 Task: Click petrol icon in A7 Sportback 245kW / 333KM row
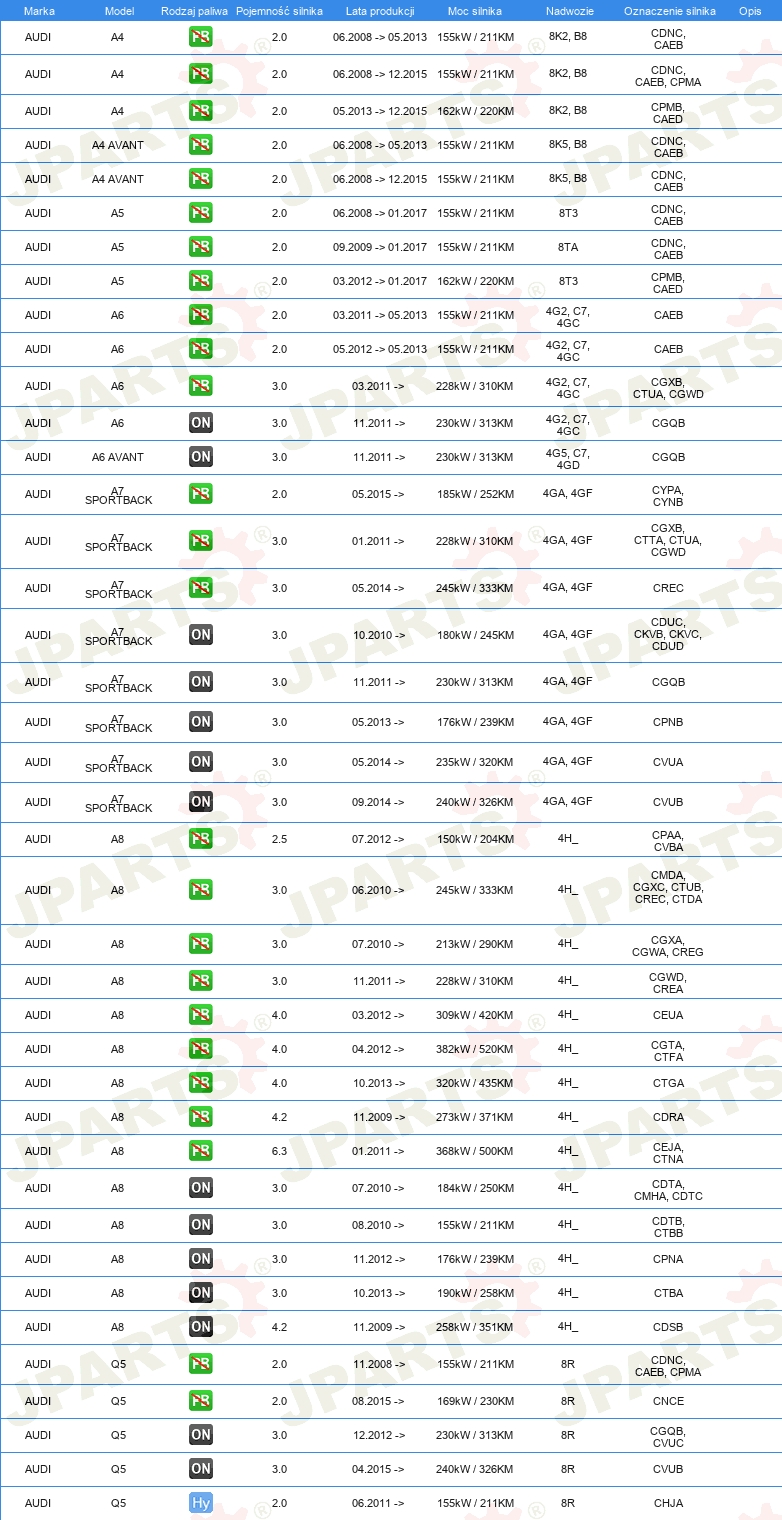pyautogui.click(x=201, y=588)
